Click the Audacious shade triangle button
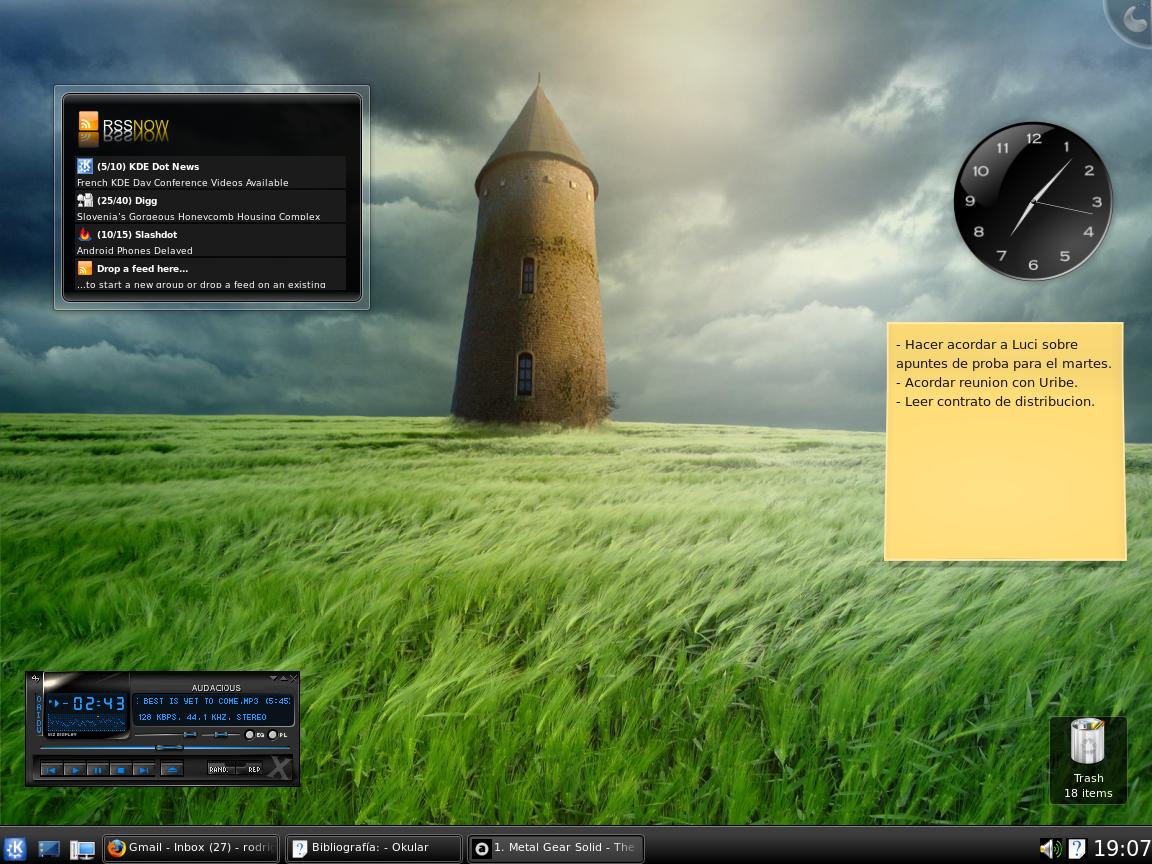Viewport: 1152px width, 864px height. [284, 678]
